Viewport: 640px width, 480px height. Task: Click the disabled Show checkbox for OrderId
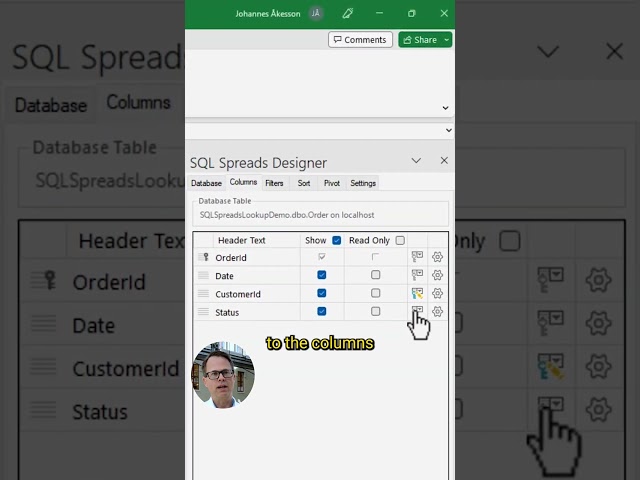(x=322, y=257)
